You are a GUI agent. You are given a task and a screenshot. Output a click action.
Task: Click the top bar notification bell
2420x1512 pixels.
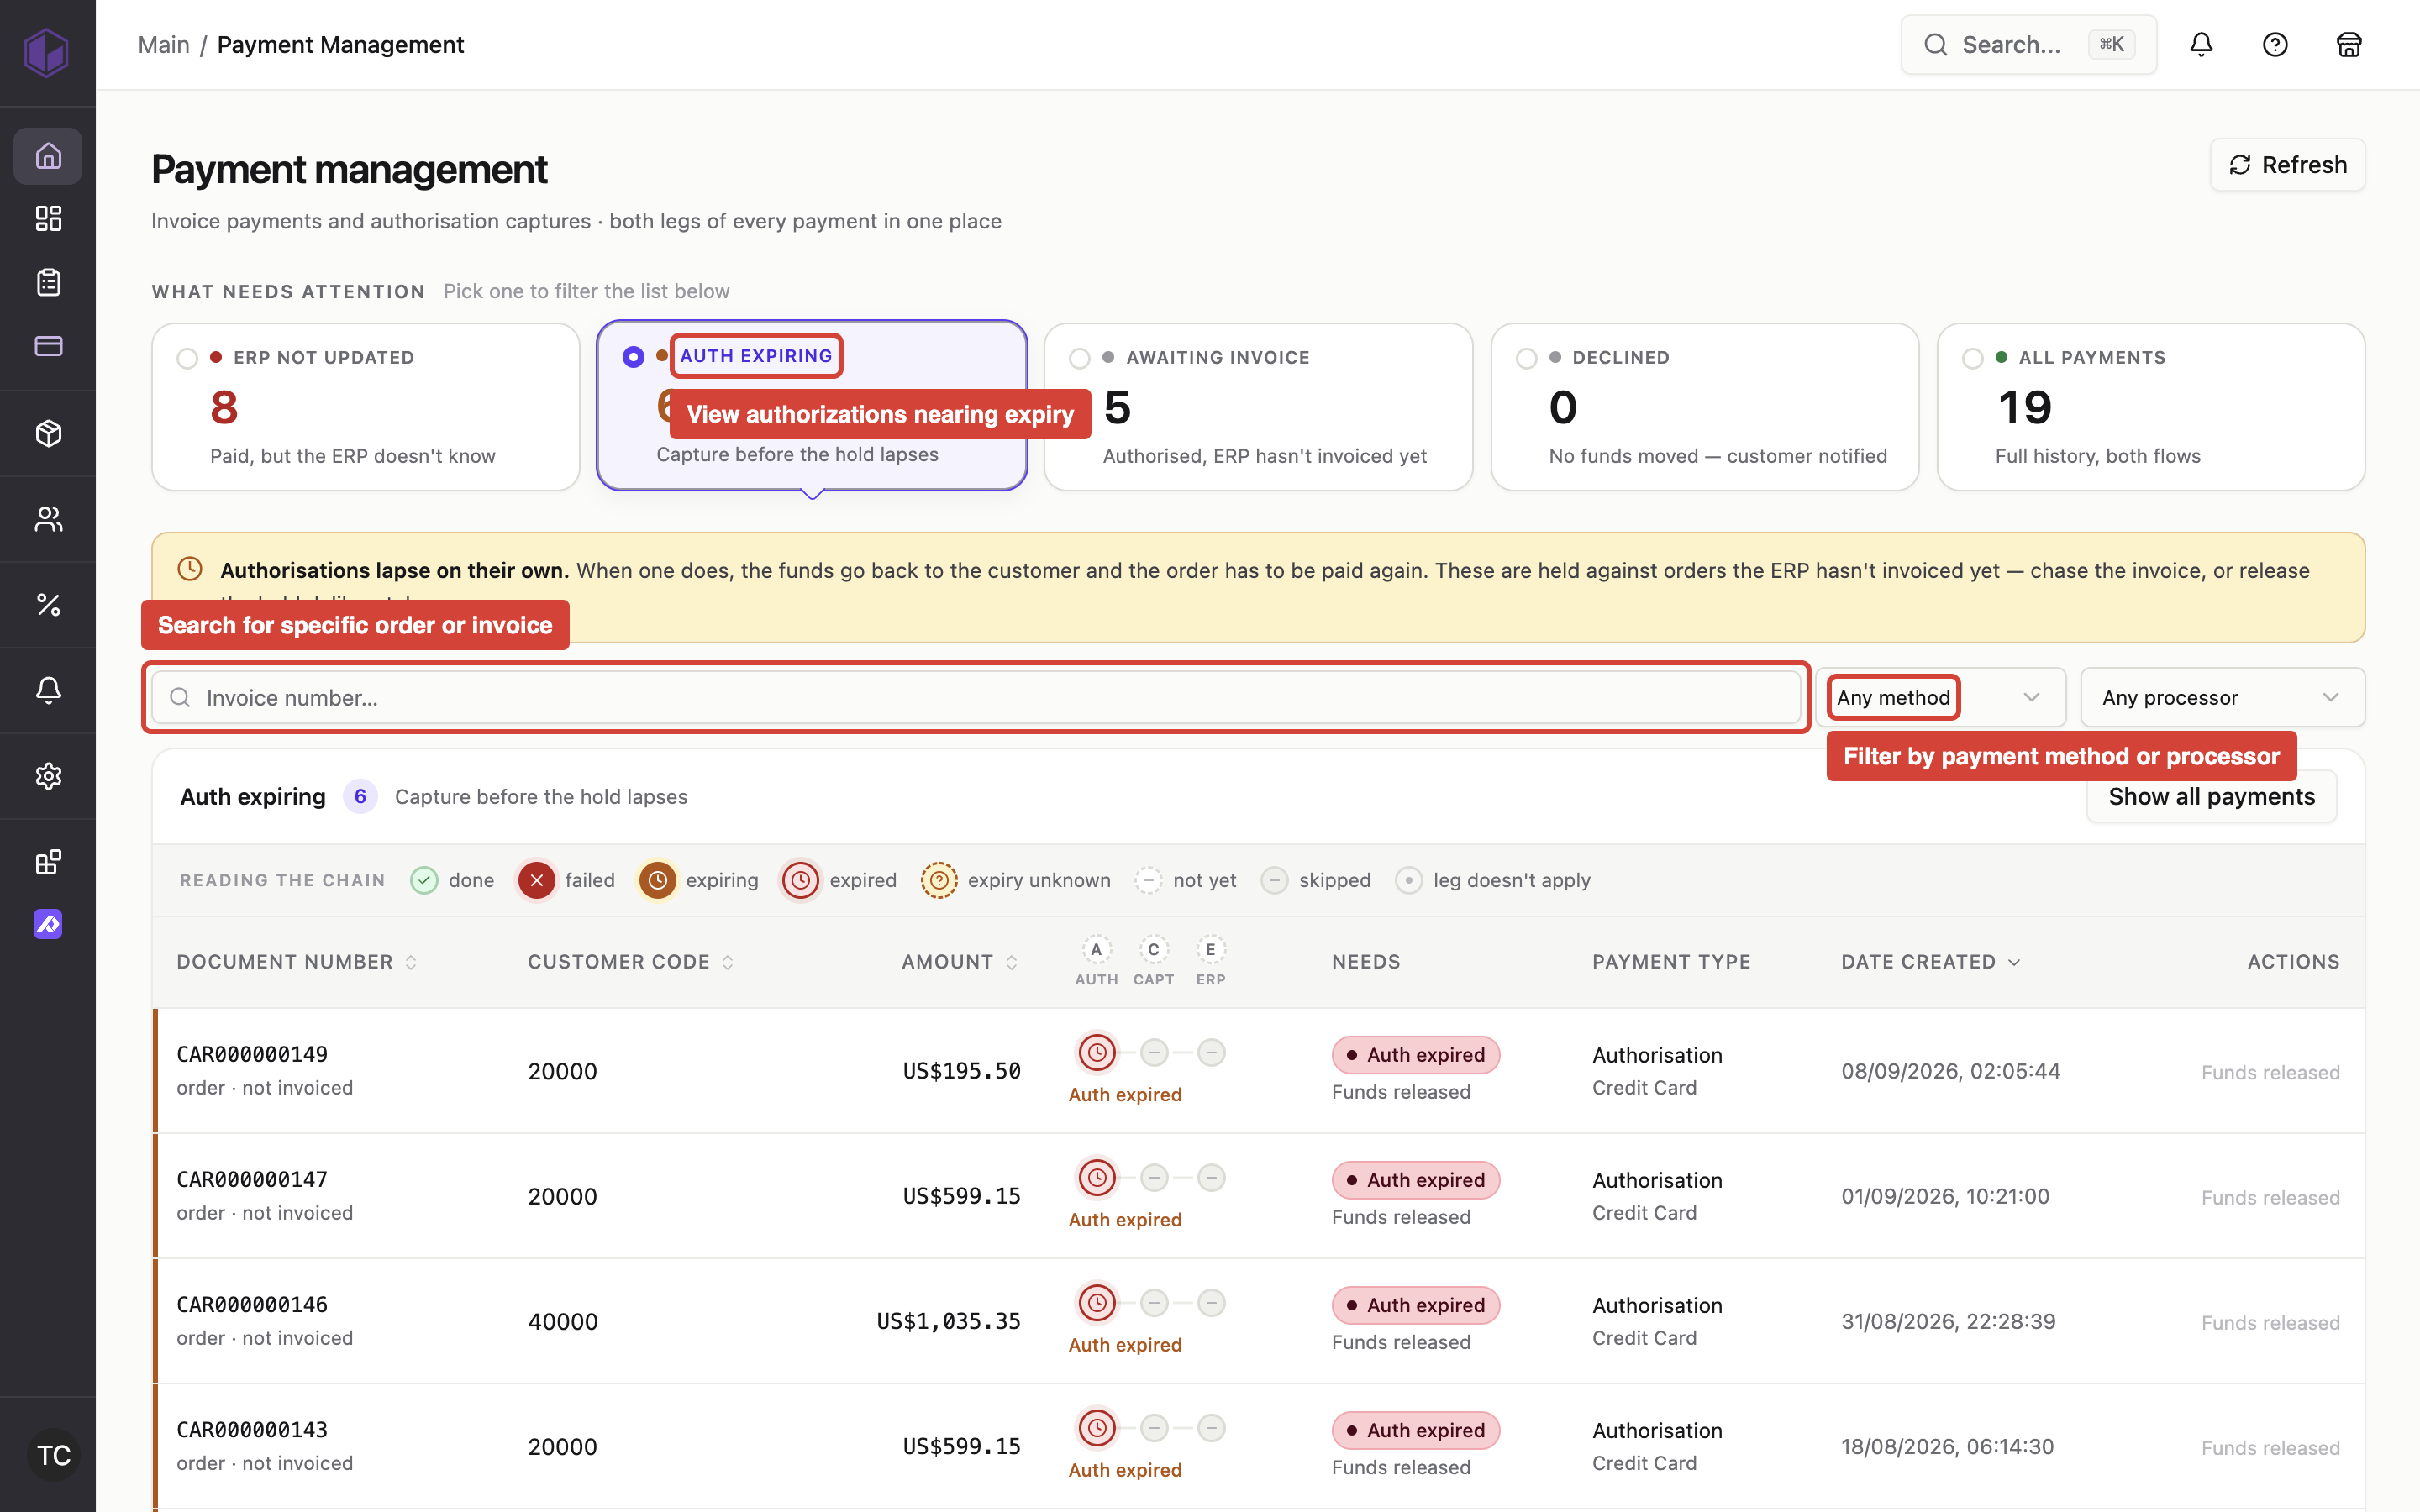point(2201,44)
